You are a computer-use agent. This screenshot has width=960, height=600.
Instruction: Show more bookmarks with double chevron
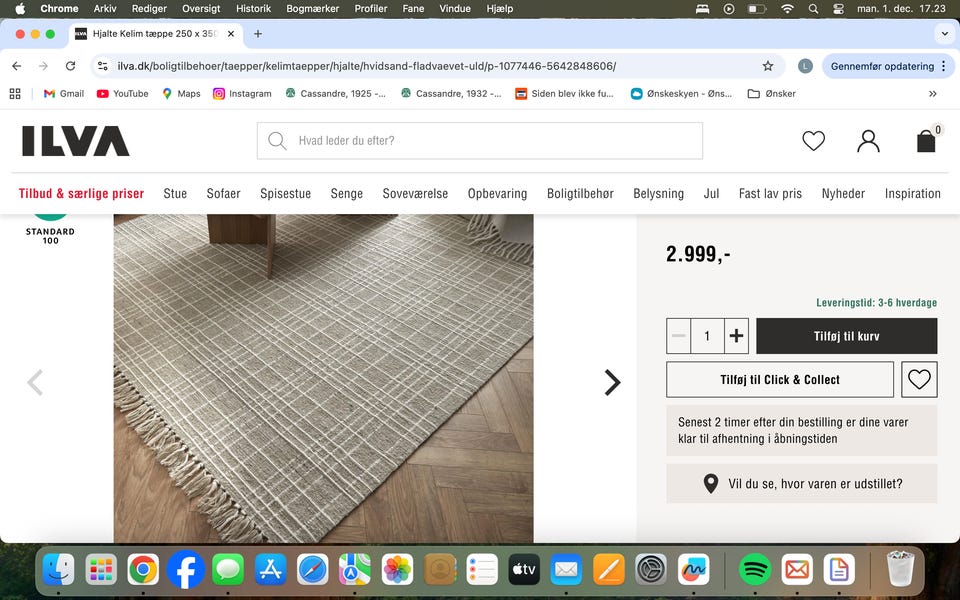(x=932, y=94)
